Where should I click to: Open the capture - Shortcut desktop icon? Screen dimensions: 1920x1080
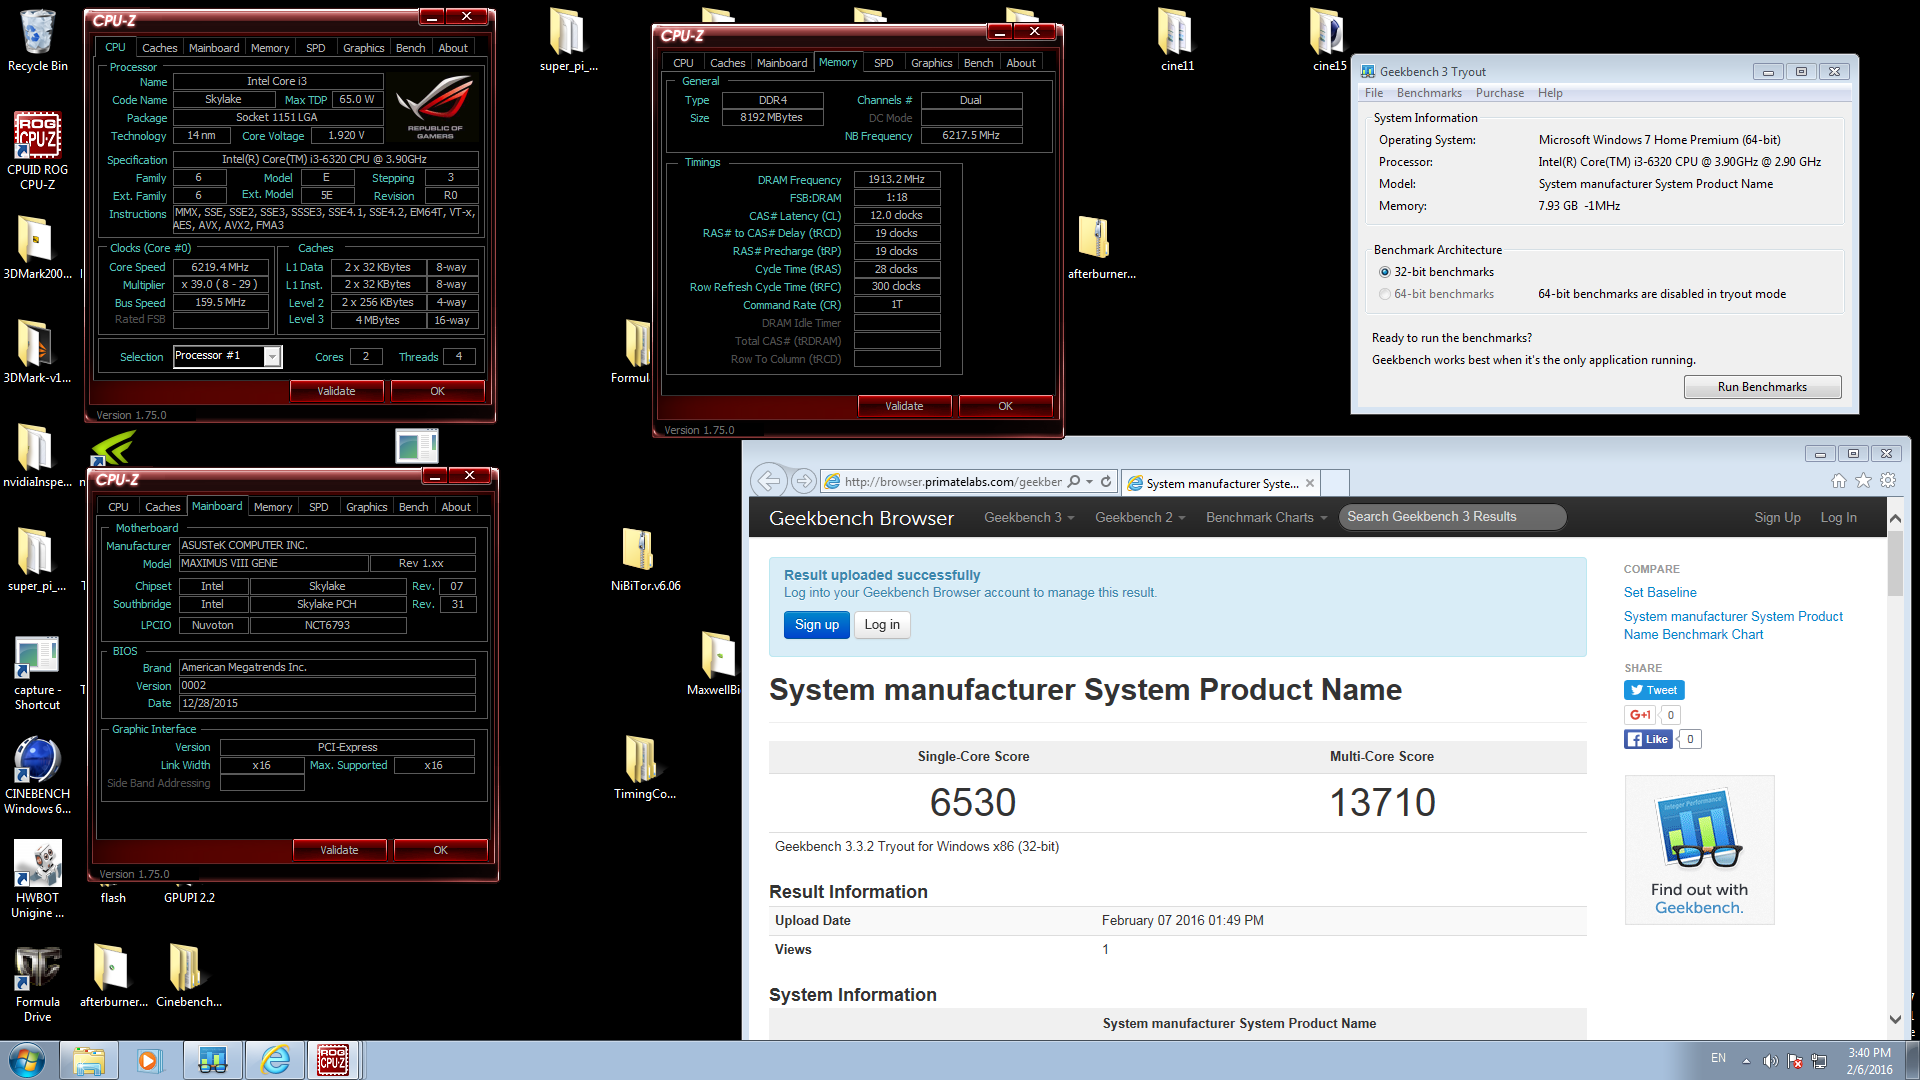[38, 672]
